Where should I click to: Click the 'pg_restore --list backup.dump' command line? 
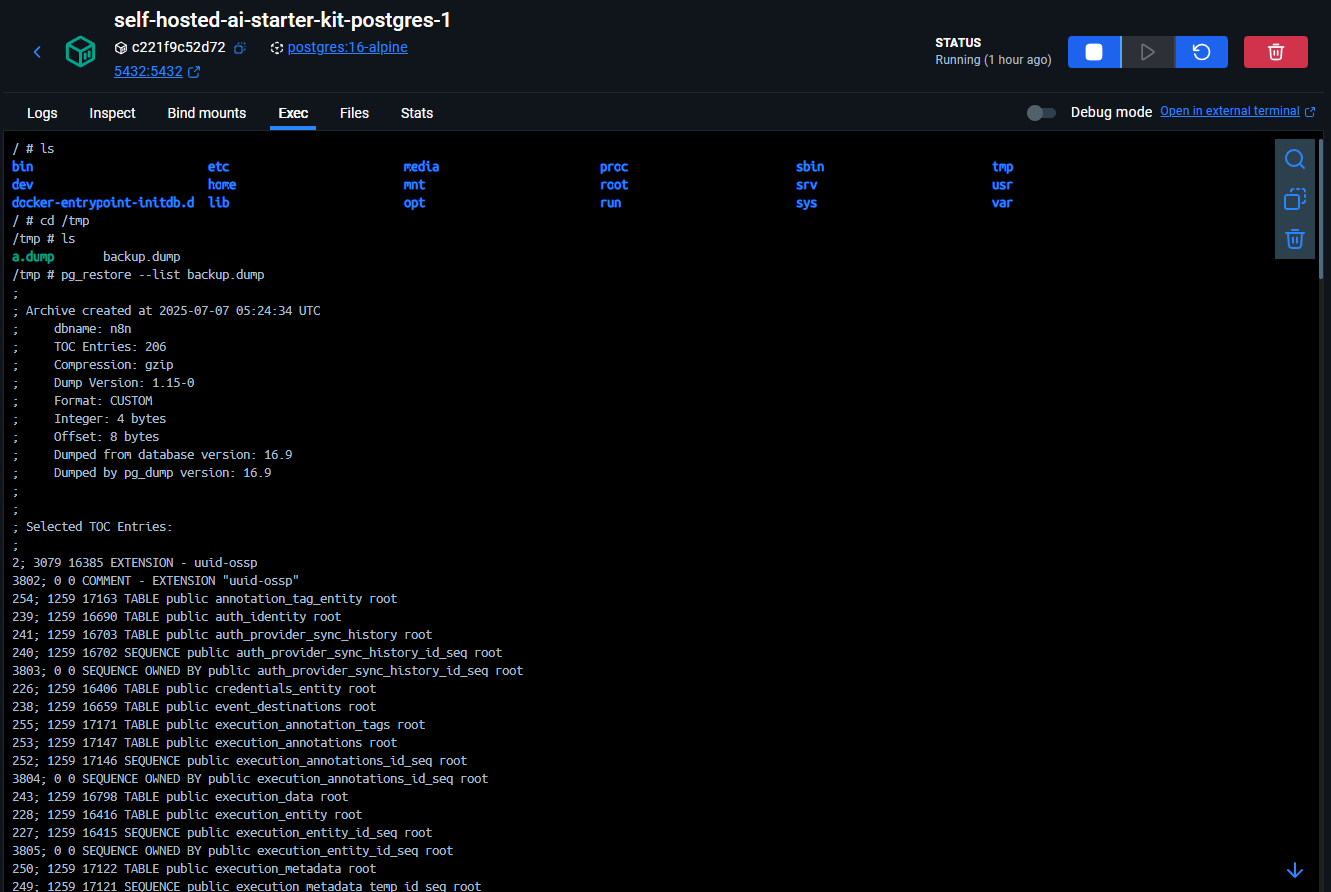(x=162, y=275)
